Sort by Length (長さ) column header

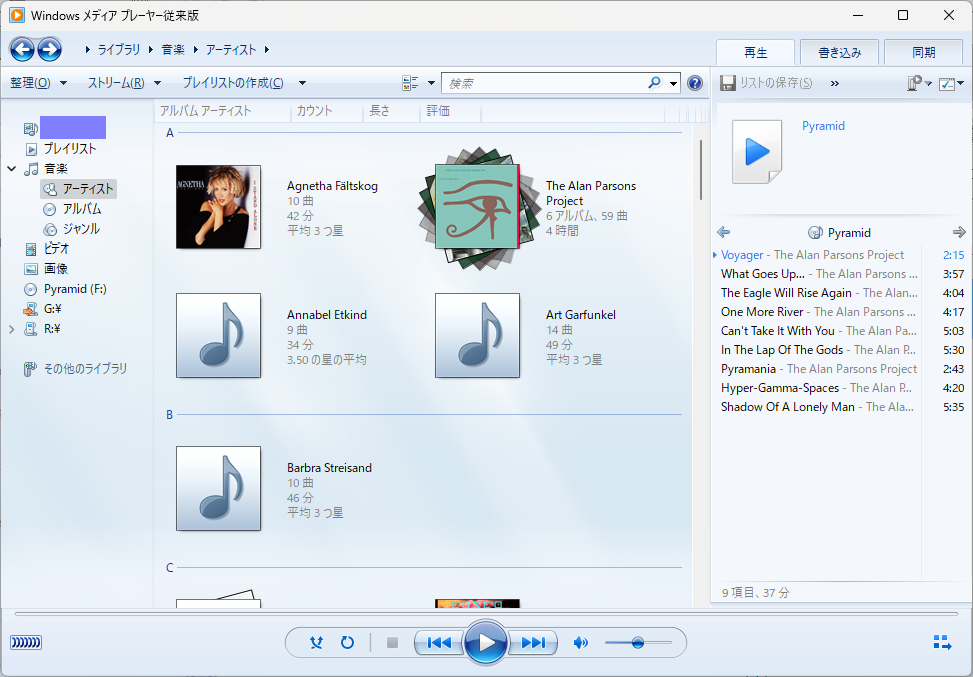(392, 110)
